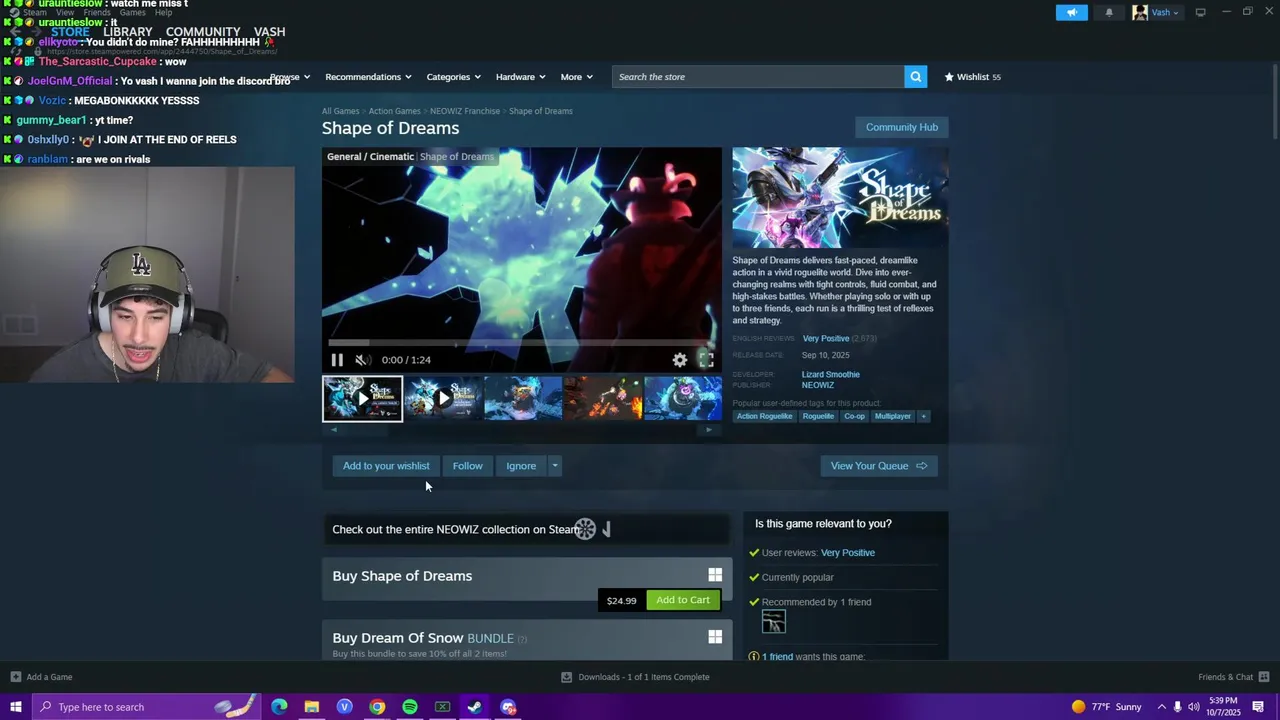Open the LIBRARY tab
The image size is (1280, 720).
(x=127, y=32)
